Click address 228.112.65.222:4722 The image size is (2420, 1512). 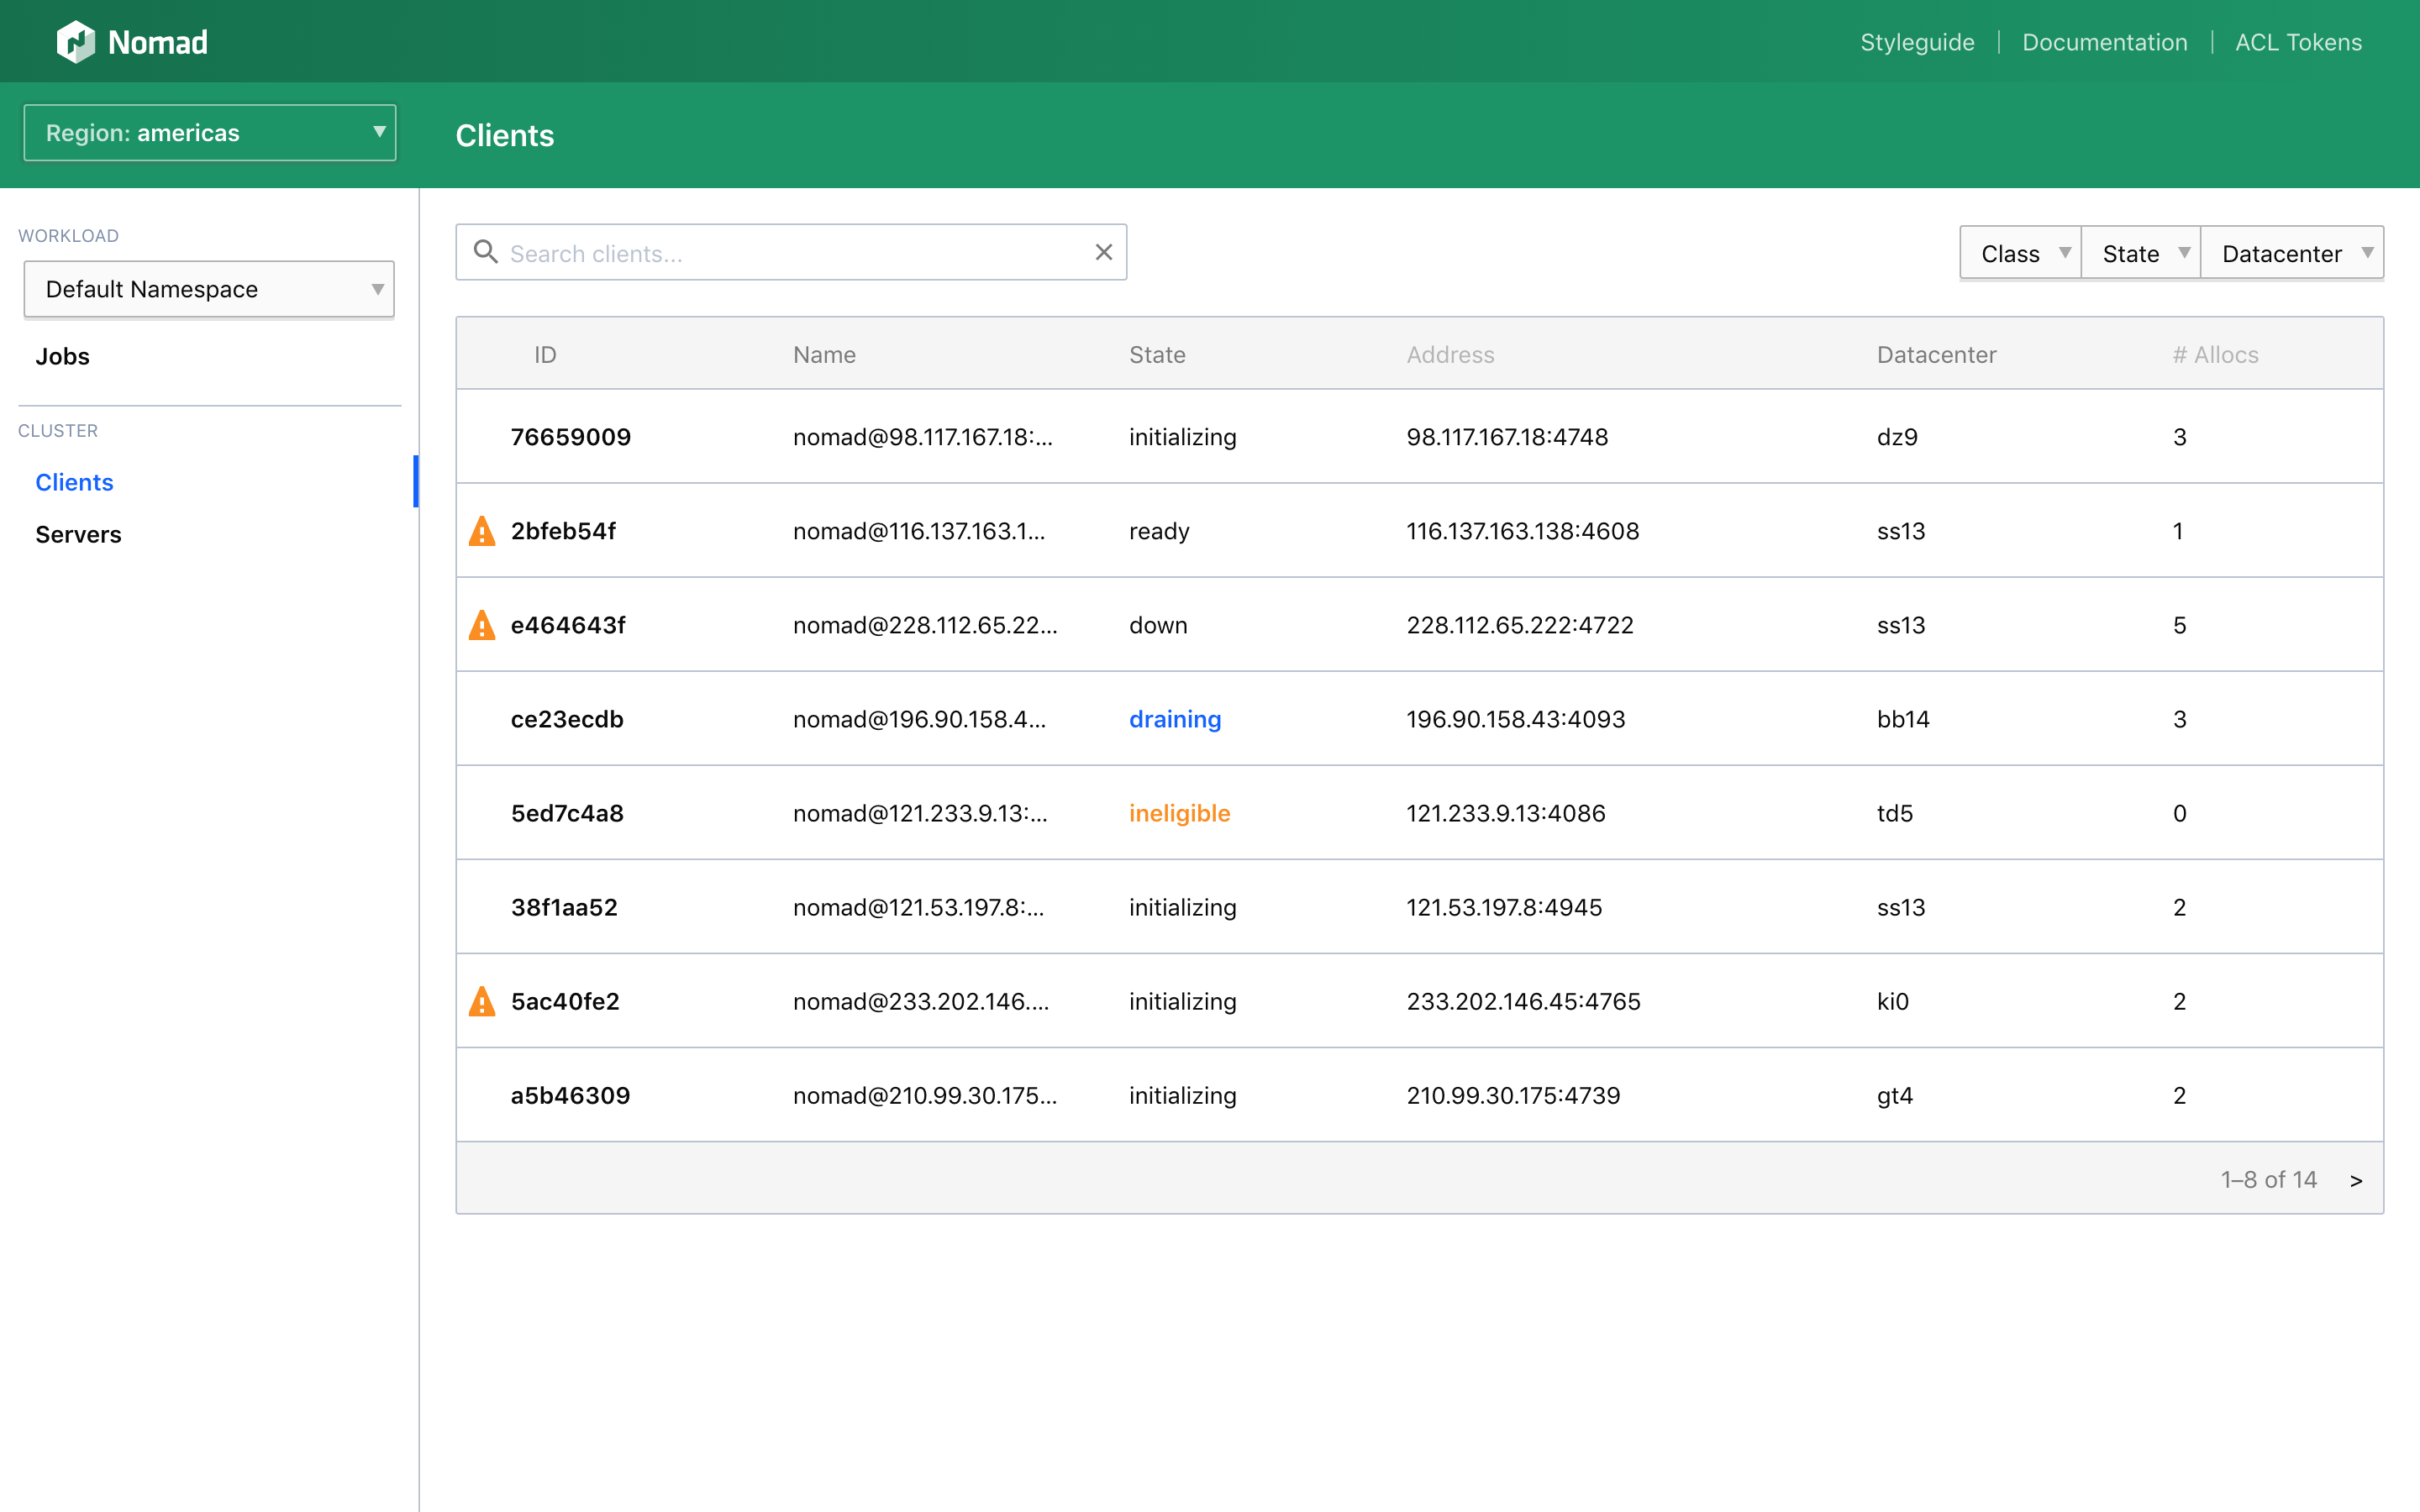(x=1520, y=625)
